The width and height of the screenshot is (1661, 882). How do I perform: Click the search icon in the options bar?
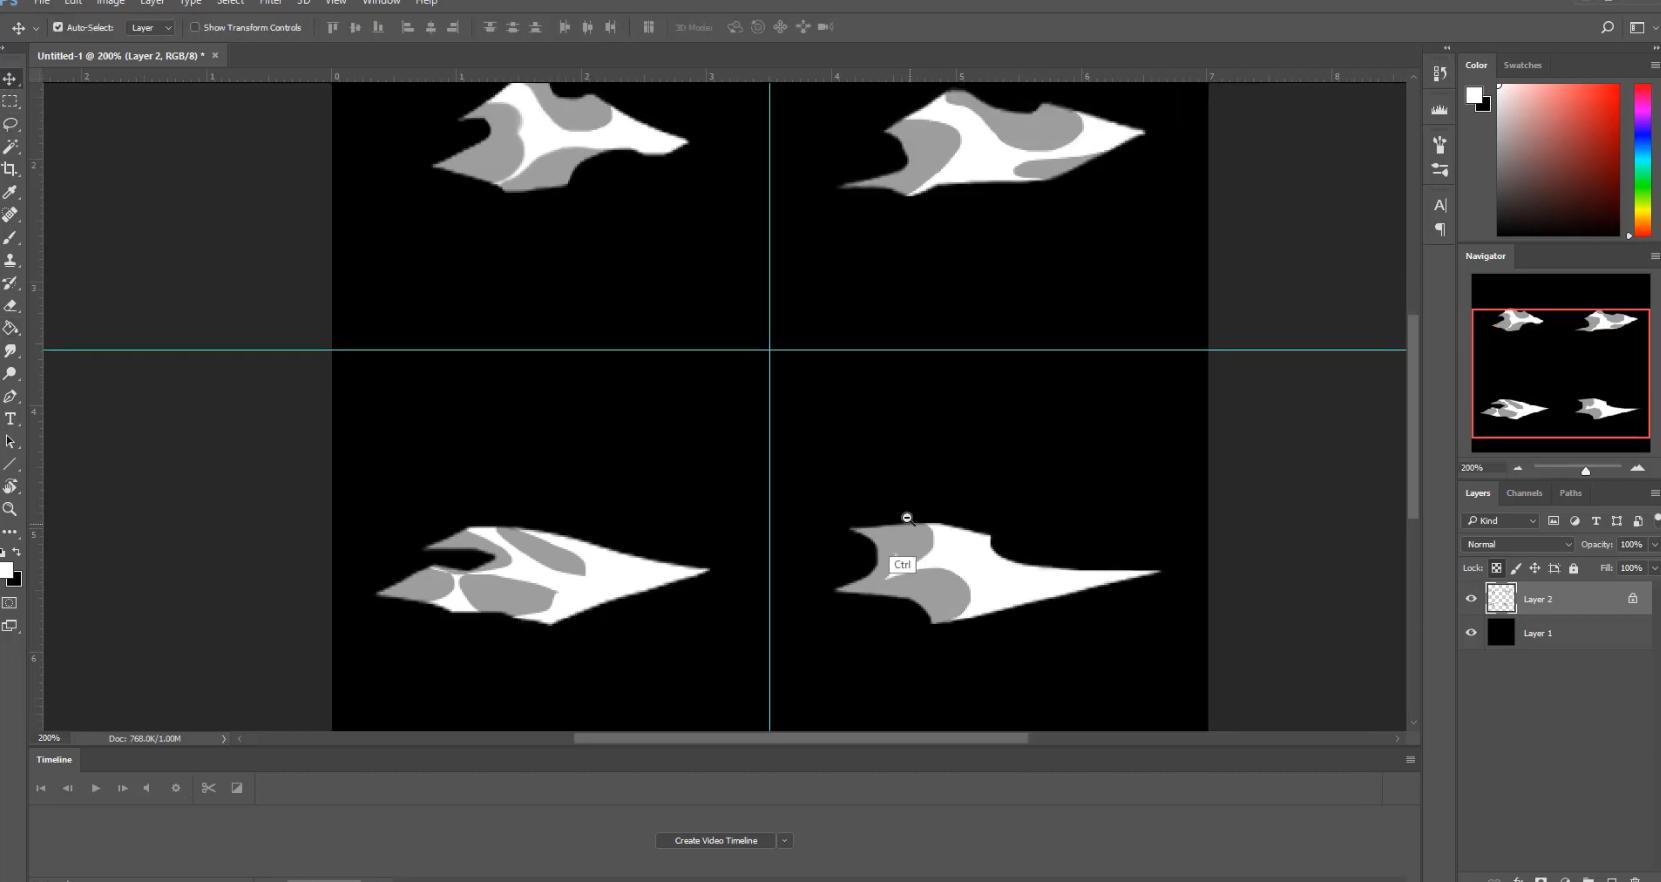1607,27
